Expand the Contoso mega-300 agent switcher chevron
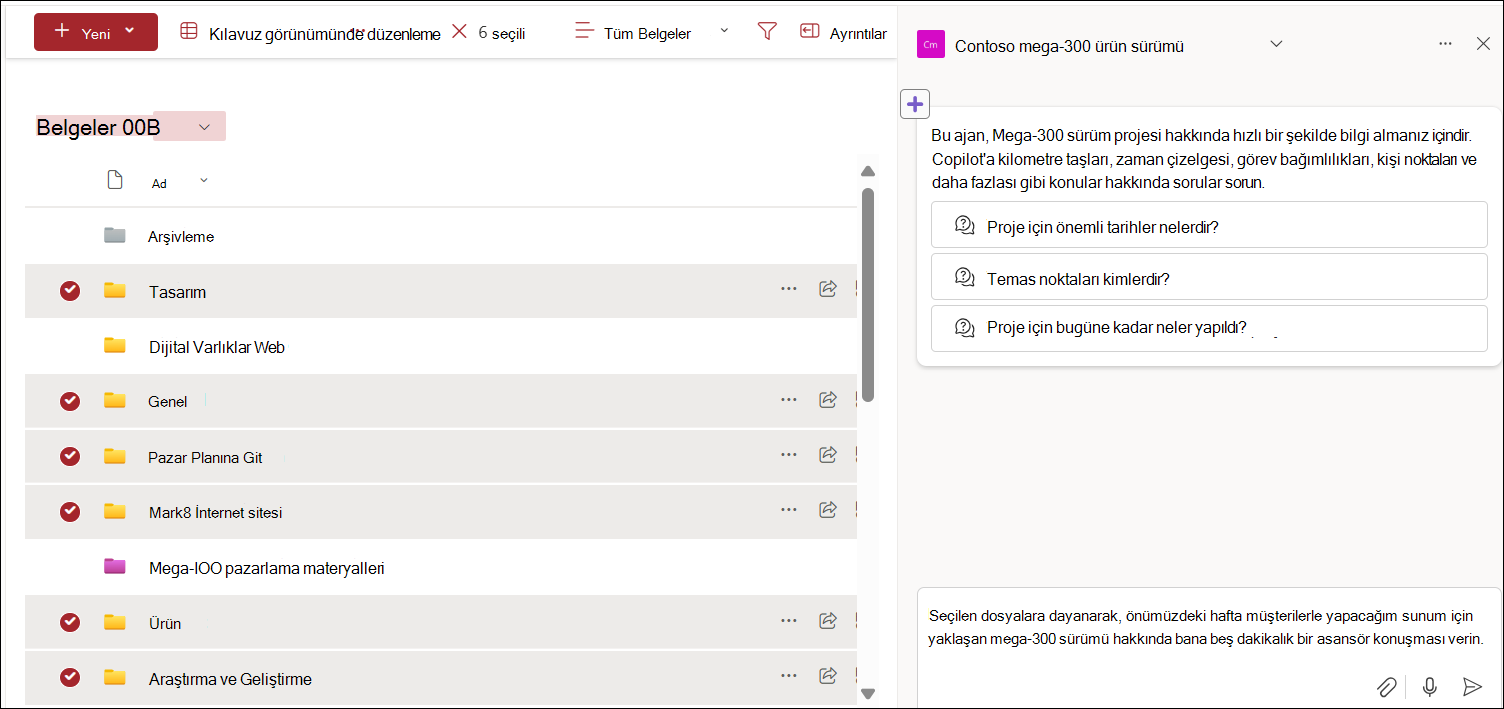This screenshot has height=709, width=1504. (x=1276, y=44)
